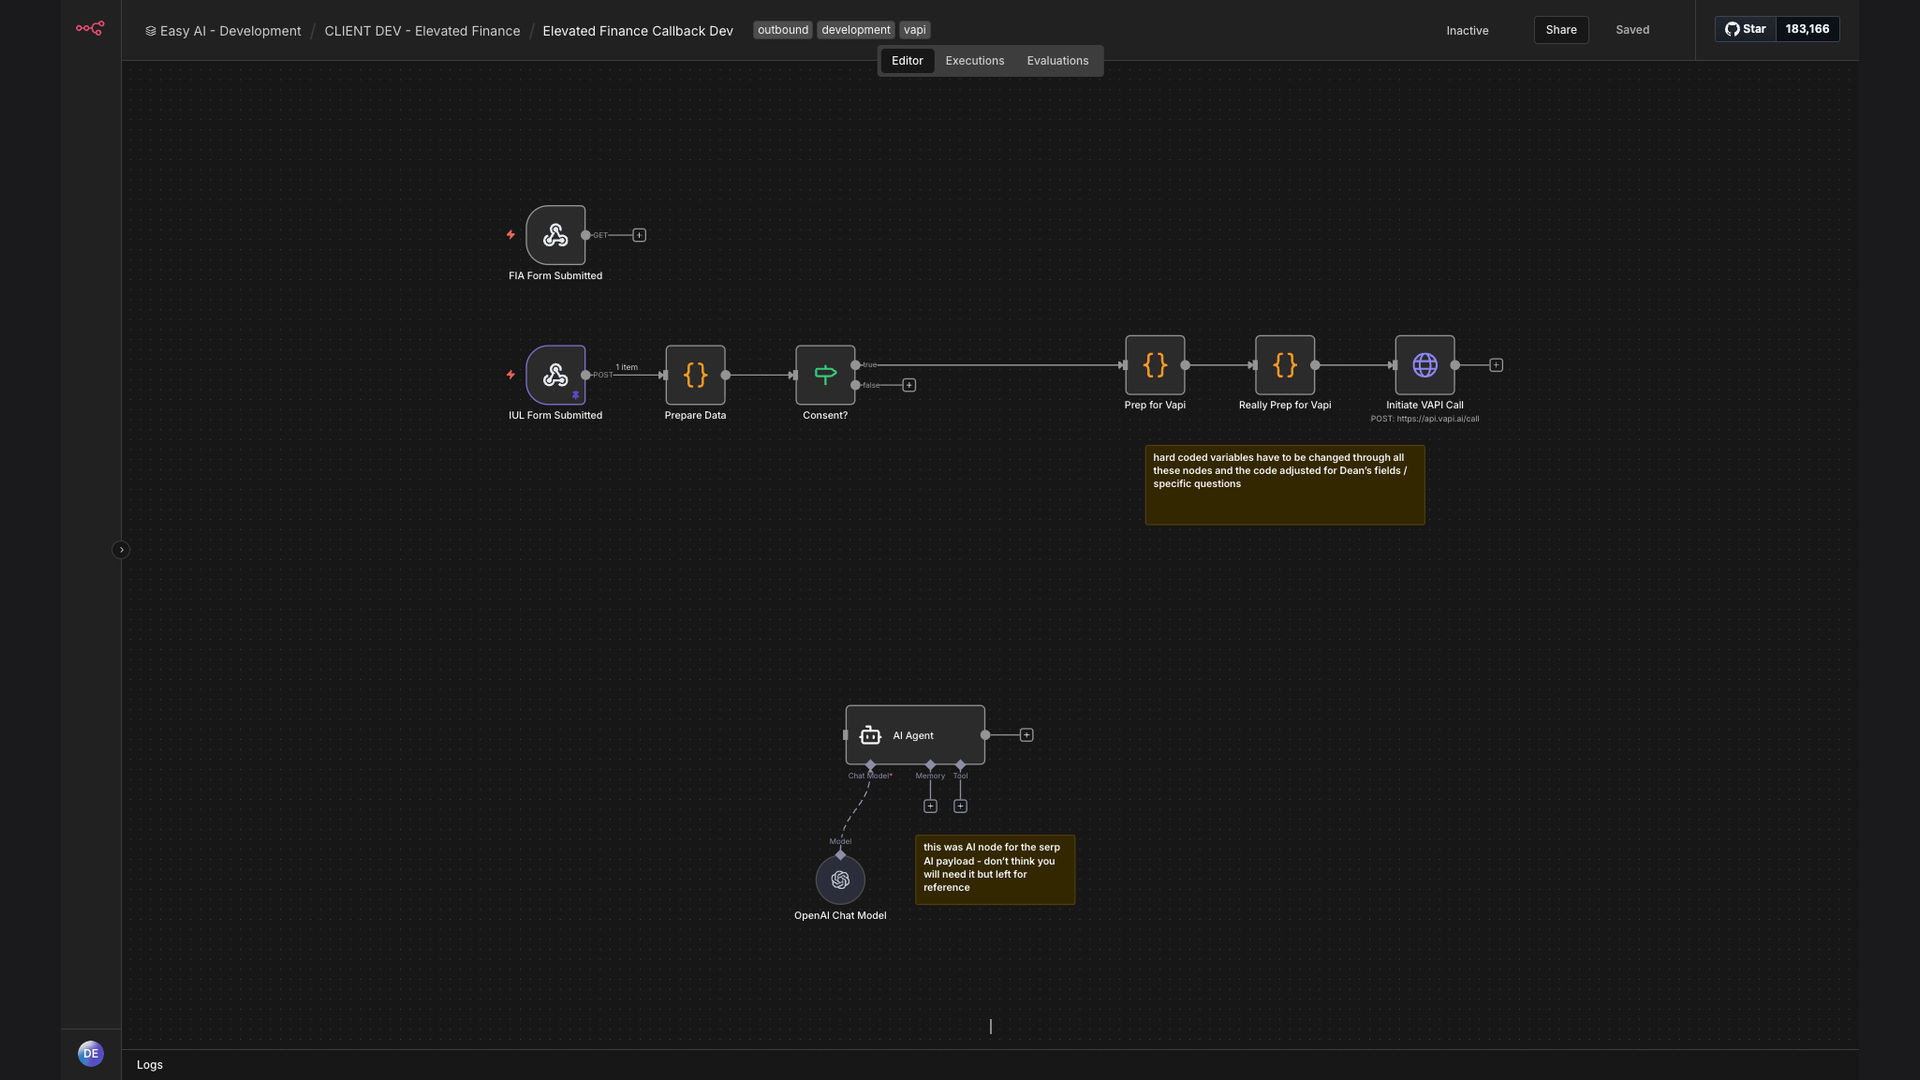This screenshot has width=1920, height=1080.
Task: Add node after AI Agent output
Action: pyautogui.click(x=1026, y=735)
